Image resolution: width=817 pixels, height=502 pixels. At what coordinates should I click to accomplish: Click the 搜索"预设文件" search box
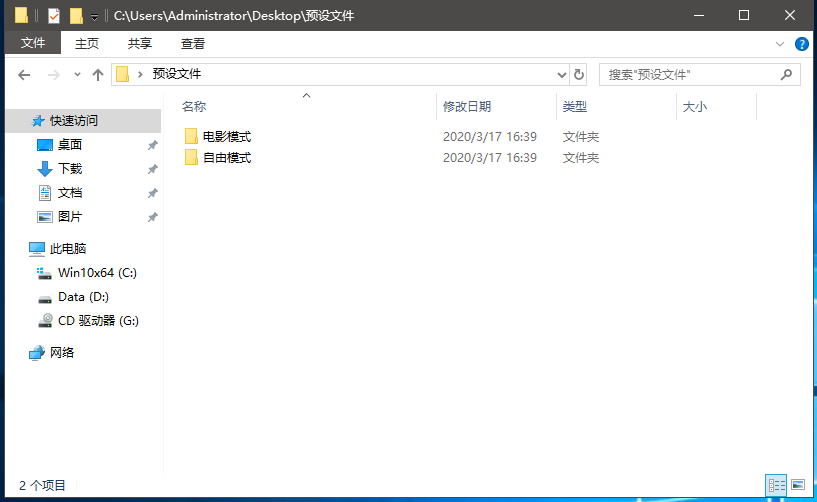coord(690,75)
